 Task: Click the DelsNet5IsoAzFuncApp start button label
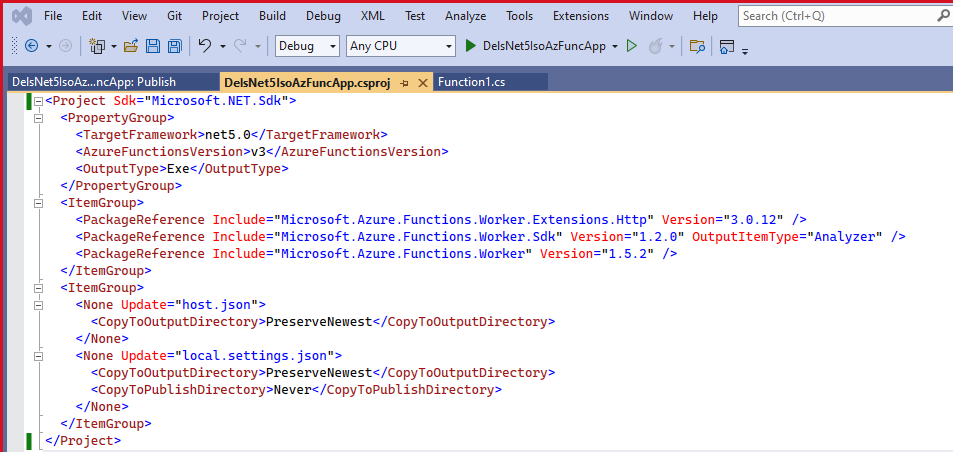click(544, 46)
